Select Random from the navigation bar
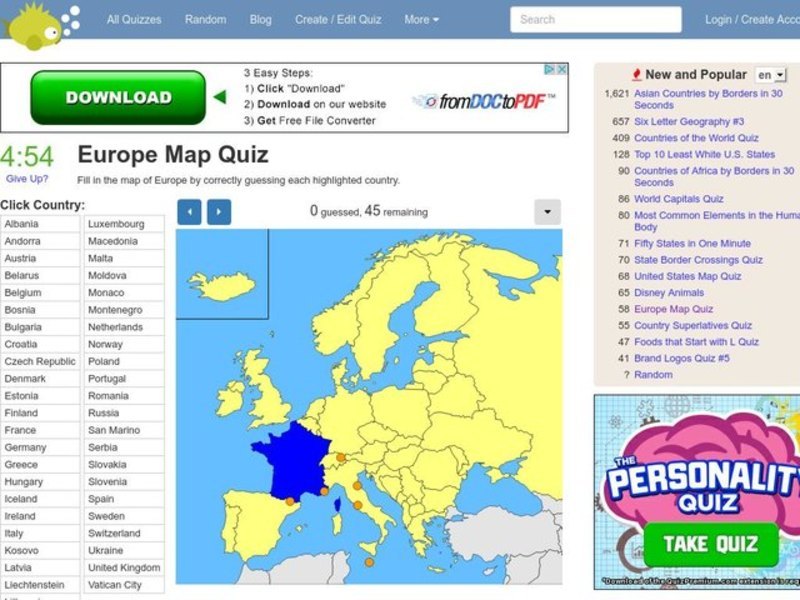The image size is (800, 600). [x=205, y=19]
